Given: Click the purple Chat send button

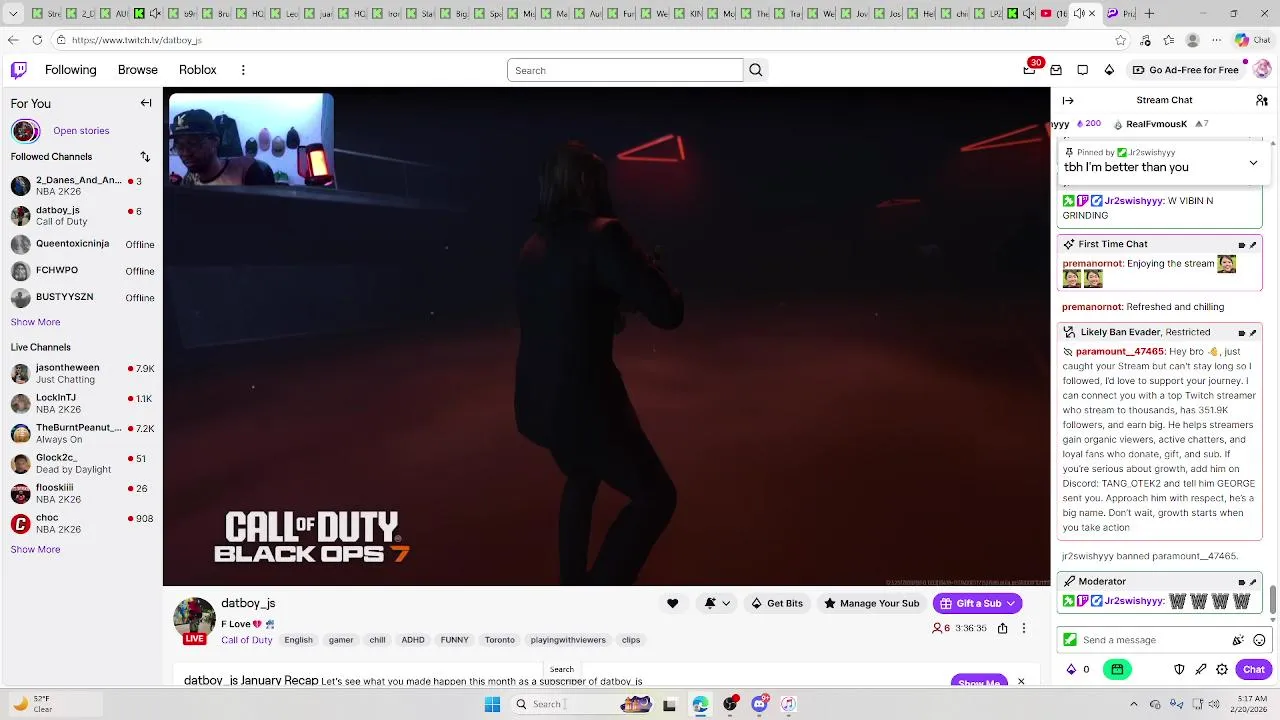Looking at the screenshot, I should (1254, 669).
